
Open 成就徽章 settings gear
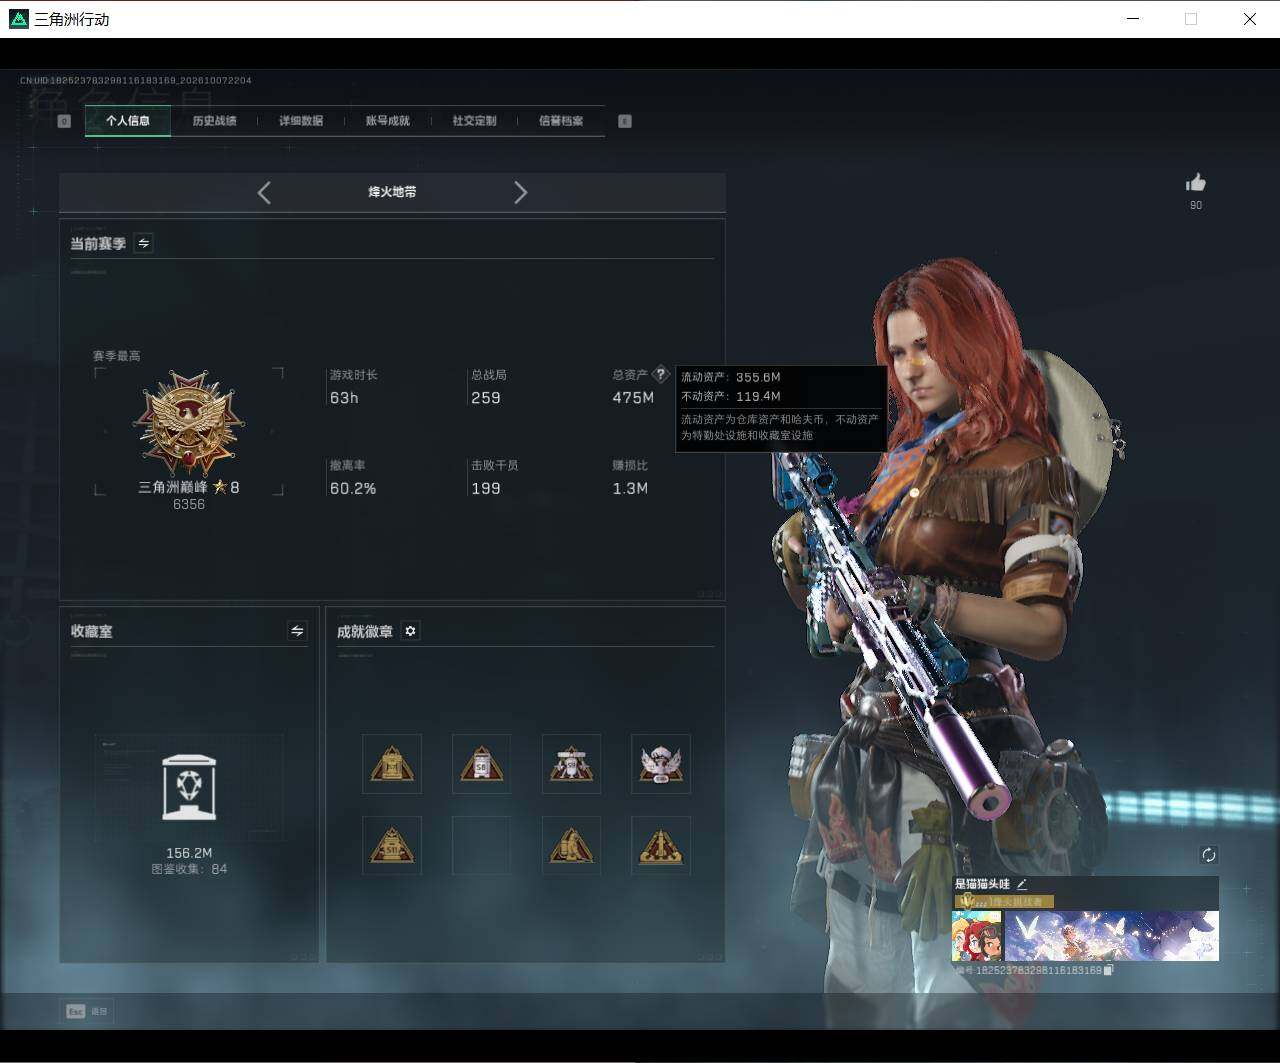pos(410,631)
